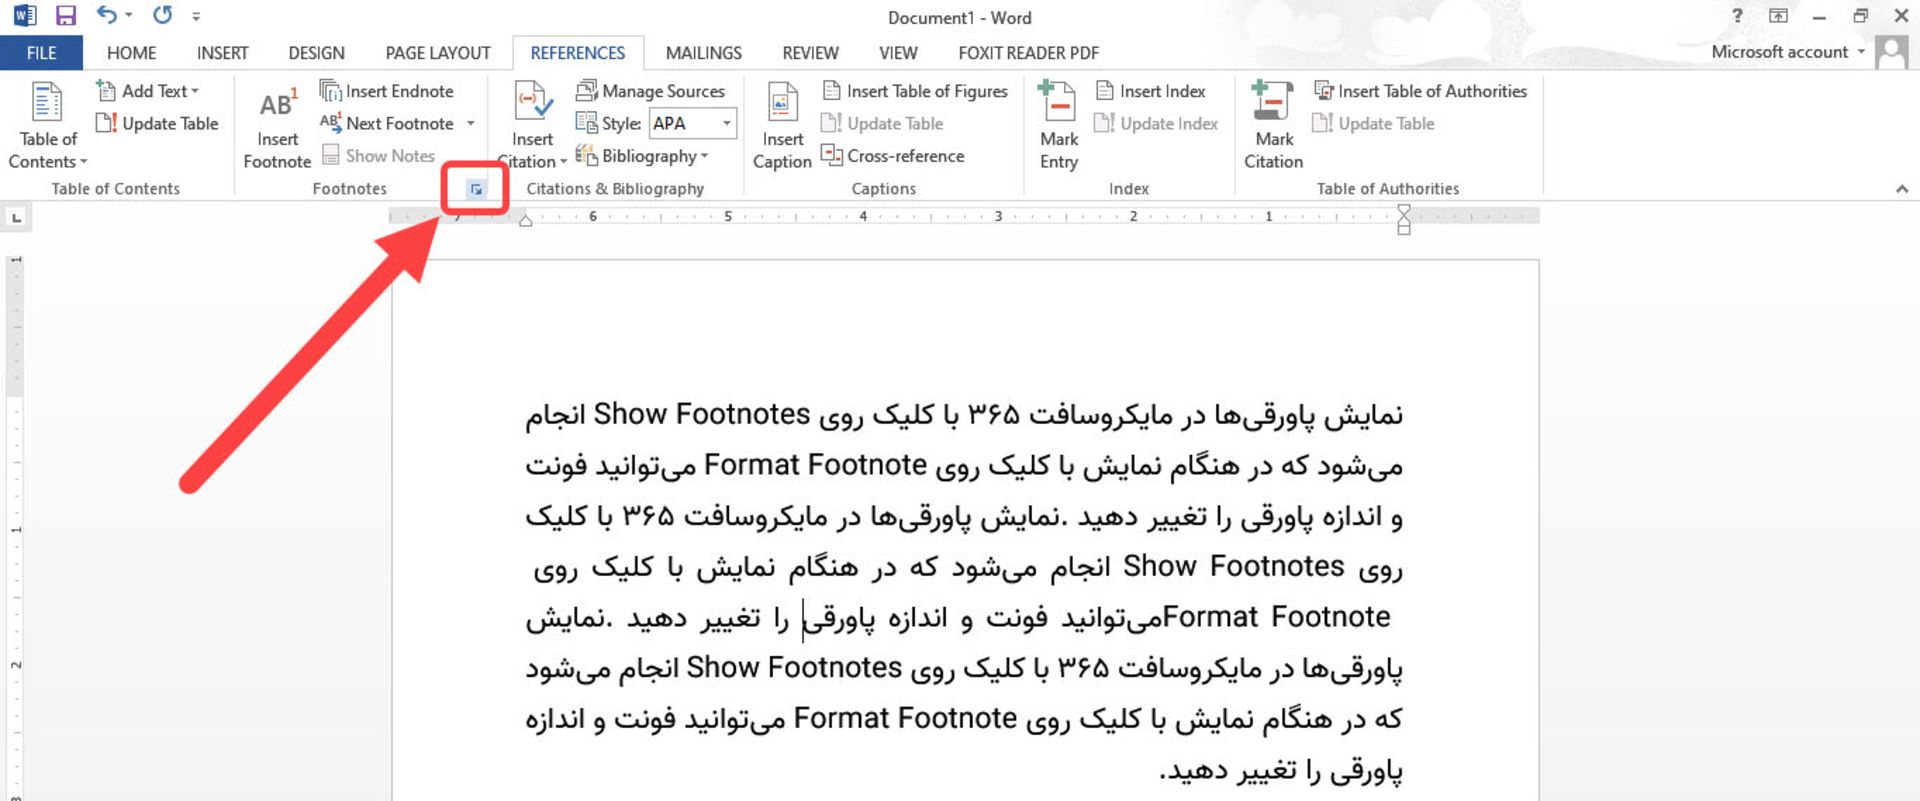Image resolution: width=1920 pixels, height=801 pixels.
Task: Undo the last action
Action: (106, 16)
